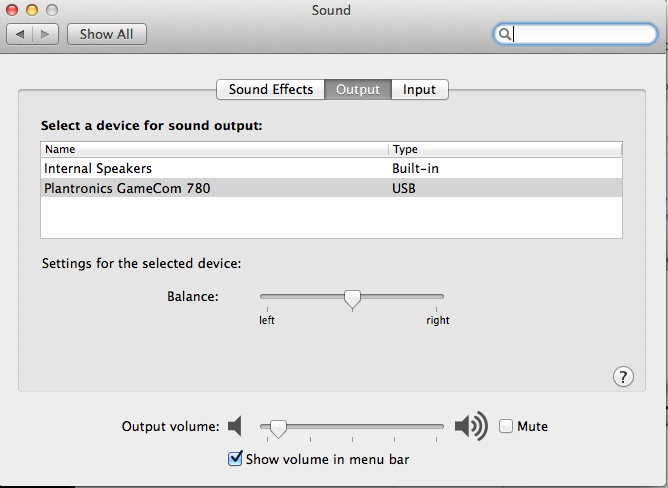Go back with the left arrow button
Viewport: 668px width, 488px height.
pos(20,34)
